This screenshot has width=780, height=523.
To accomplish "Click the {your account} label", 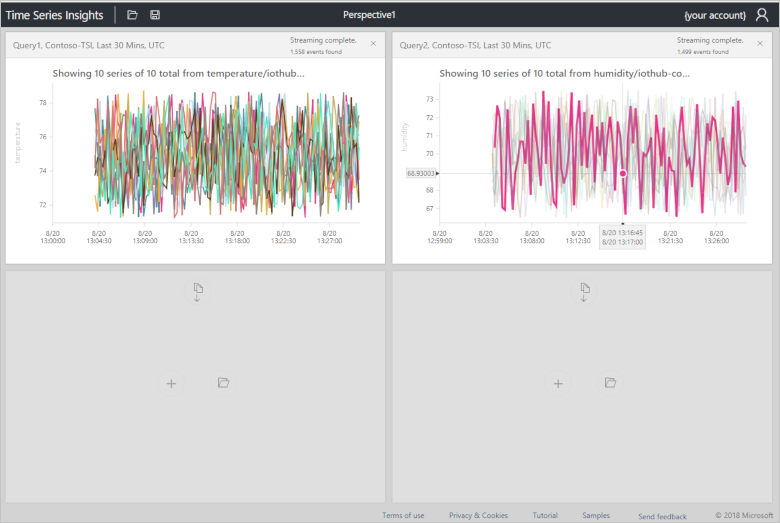I will (715, 15).
